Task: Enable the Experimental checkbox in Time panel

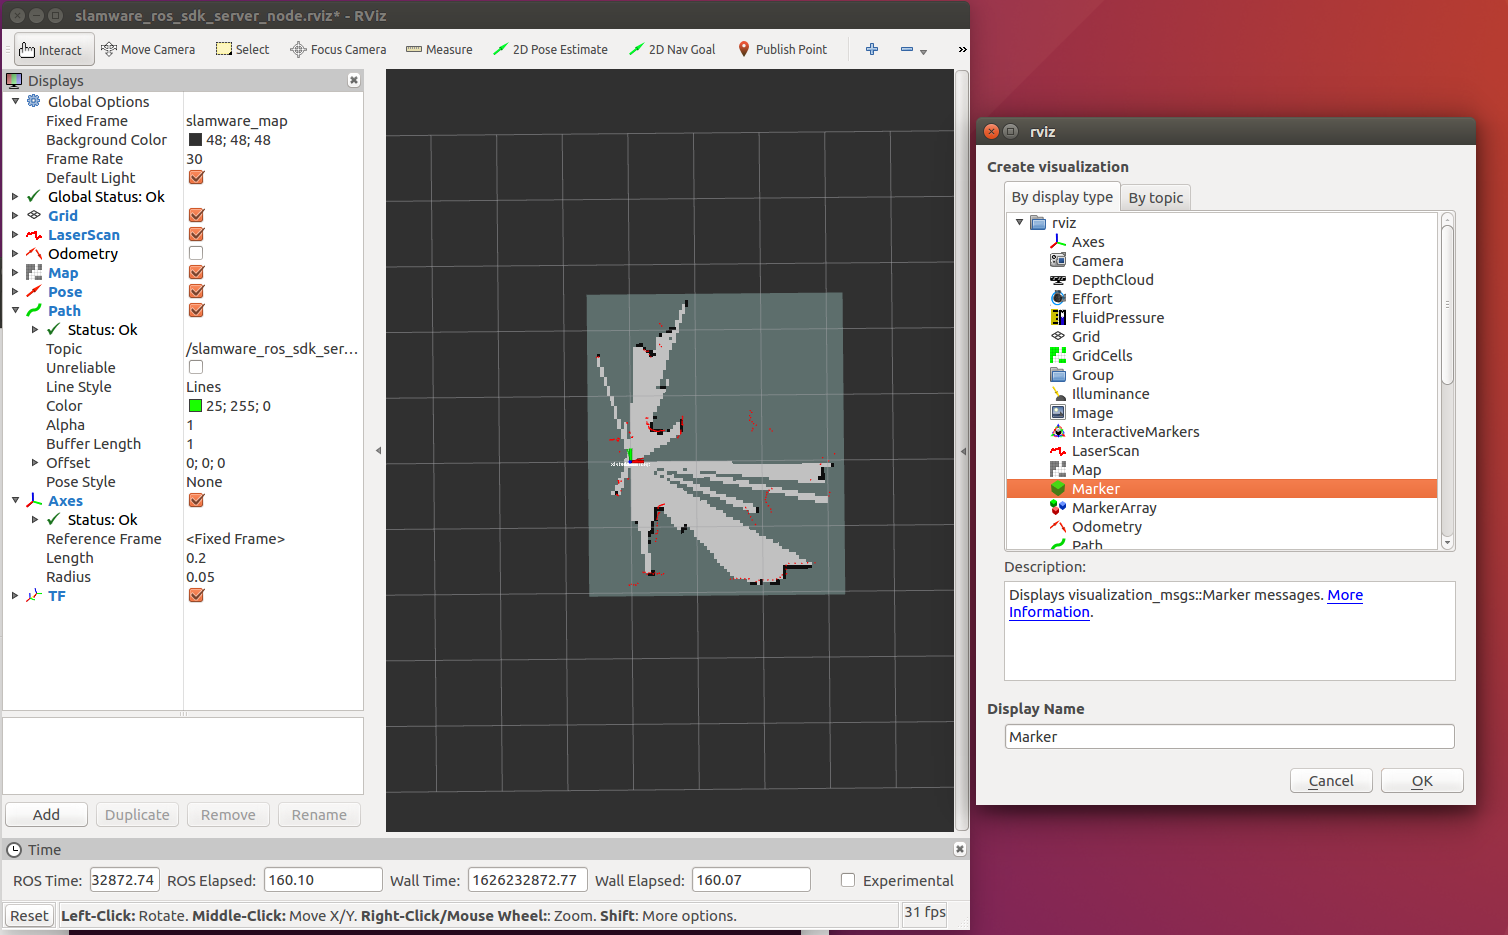Action: [x=848, y=880]
